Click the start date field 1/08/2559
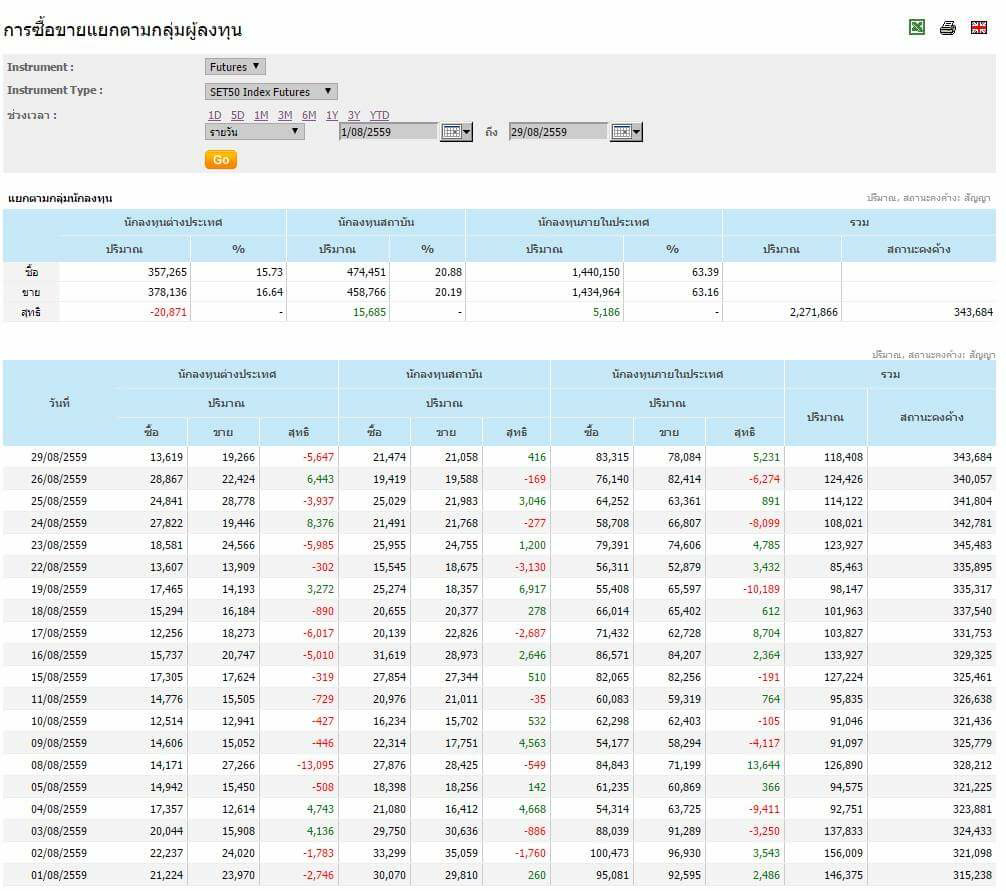 [x=387, y=132]
